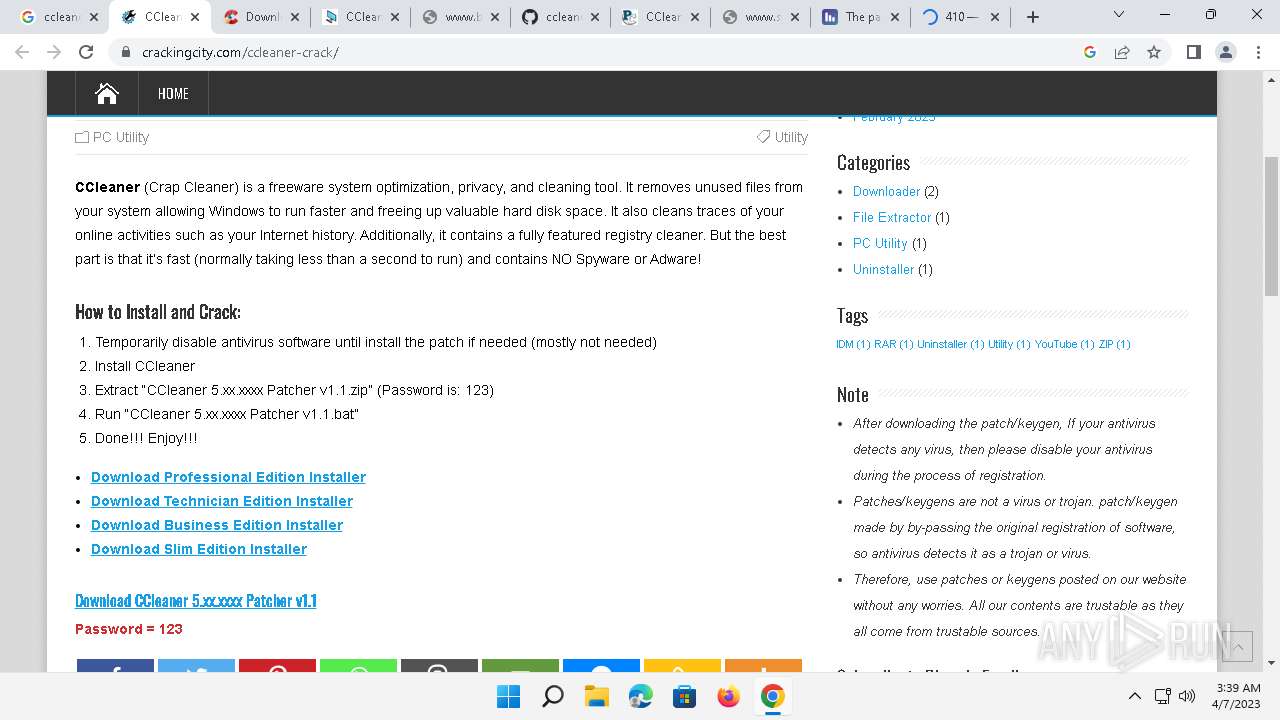The image size is (1280, 720).
Task: Click the home icon in site navigation
Action: pos(107,93)
